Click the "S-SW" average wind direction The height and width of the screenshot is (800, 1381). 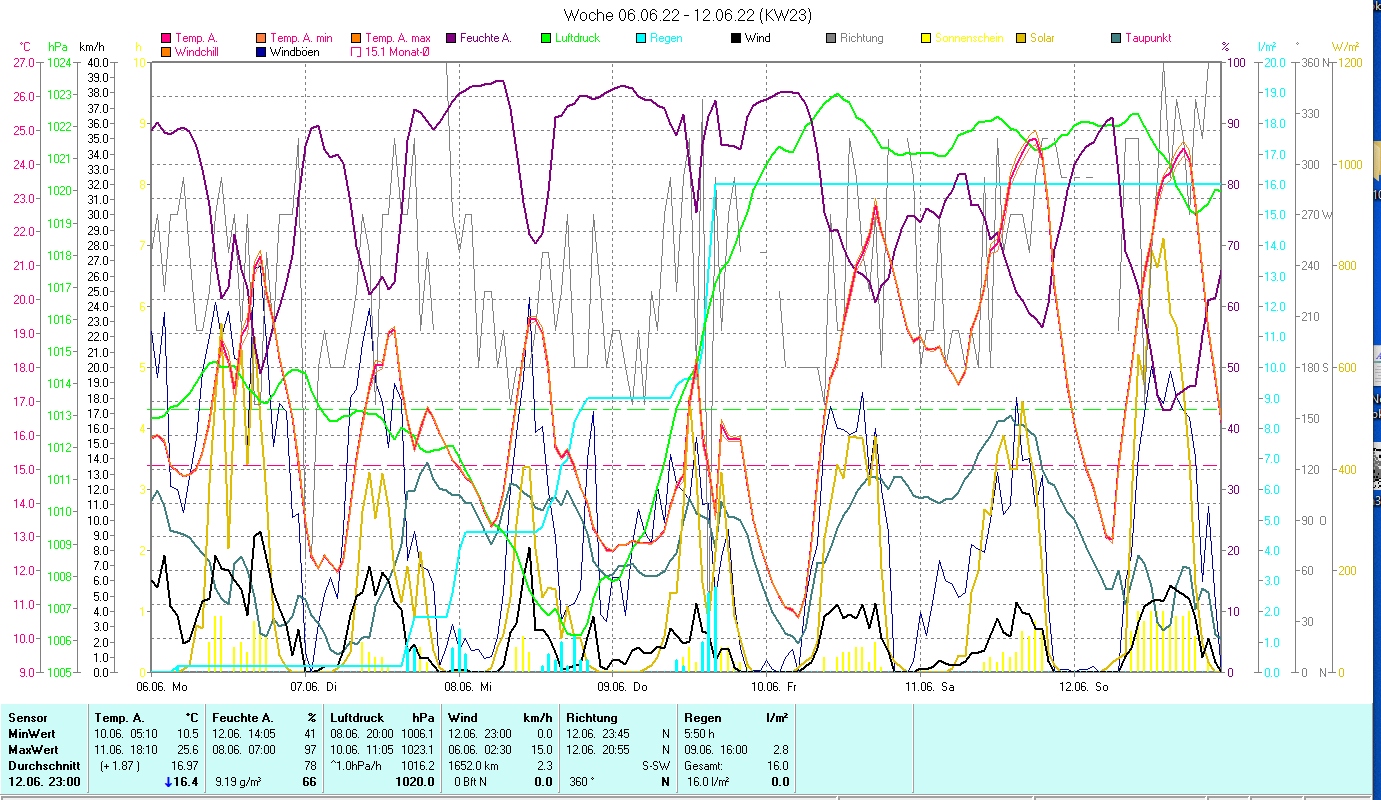click(656, 766)
